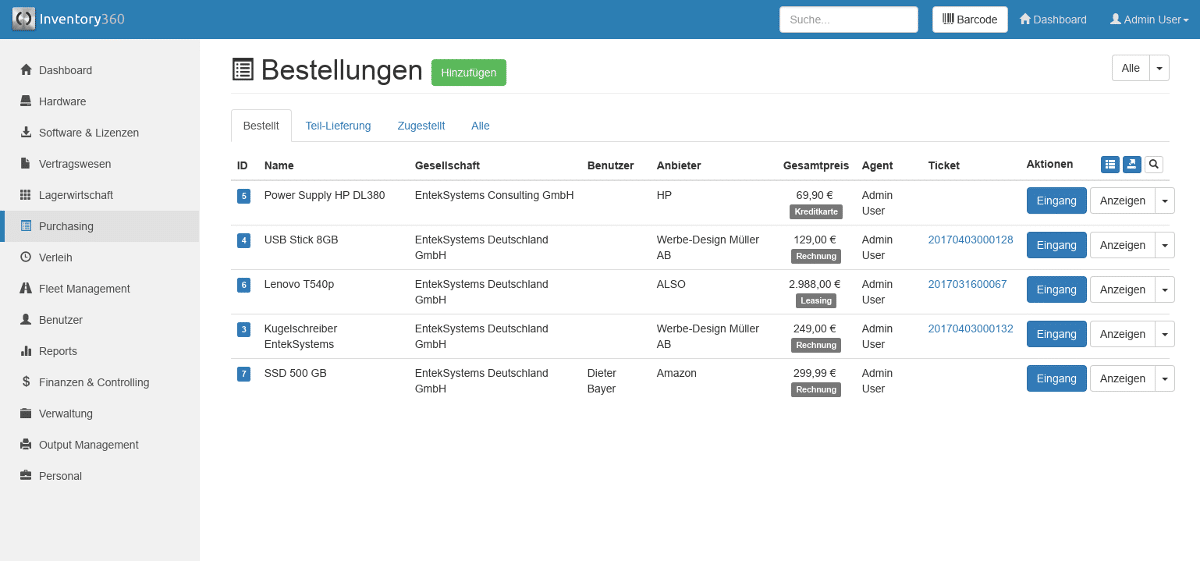This screenshot has height=561, width=1200.
Task: Expand Anzeigen dropdown for Power Supply HP DL380
Action: [x=1164, y=201]
